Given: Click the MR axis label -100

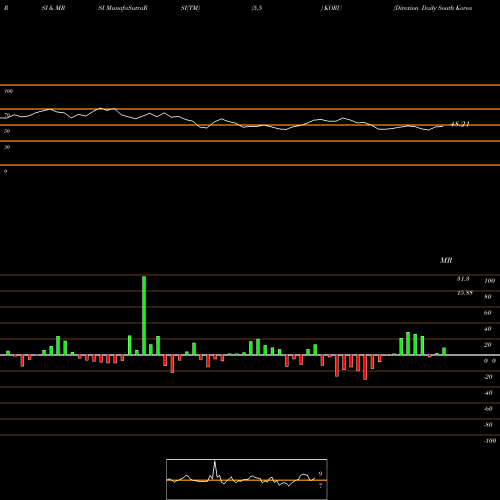Looking at the screenshot, I should [x=490, y=441].
